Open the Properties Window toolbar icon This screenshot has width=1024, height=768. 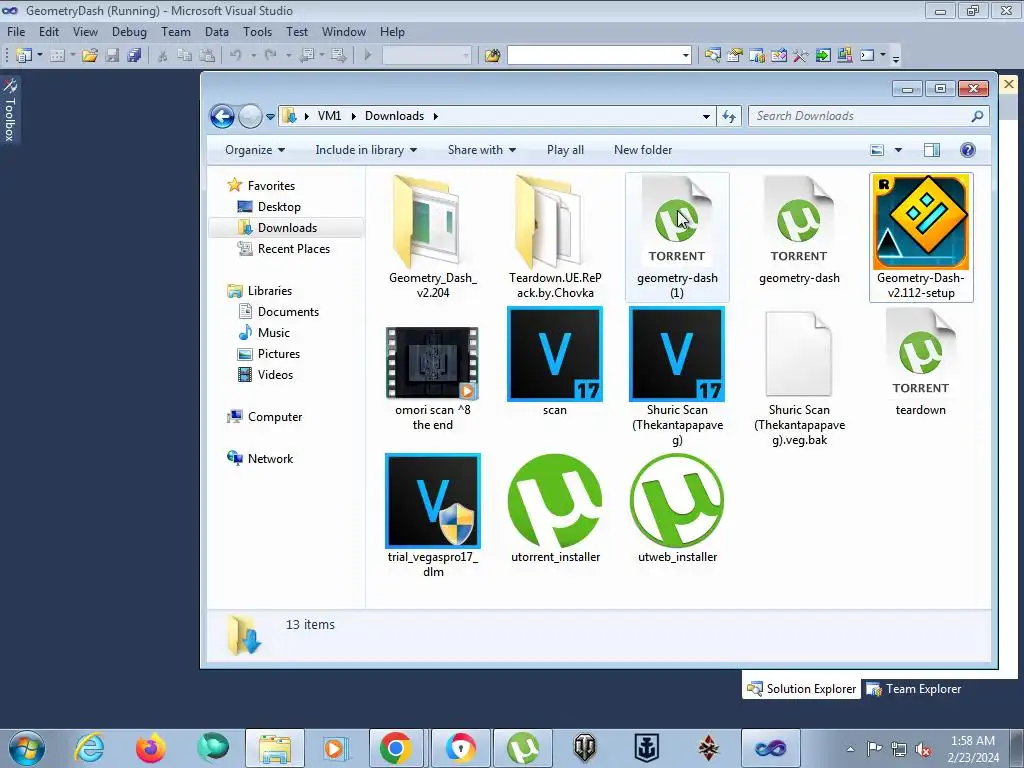tap(735, 56)
